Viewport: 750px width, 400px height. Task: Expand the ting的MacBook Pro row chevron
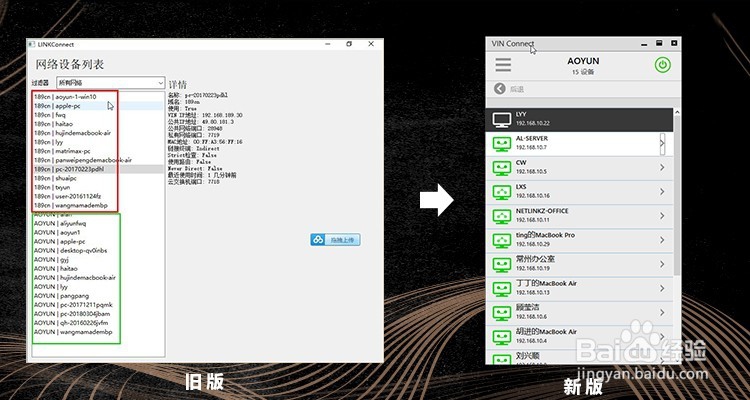[662, 240]
